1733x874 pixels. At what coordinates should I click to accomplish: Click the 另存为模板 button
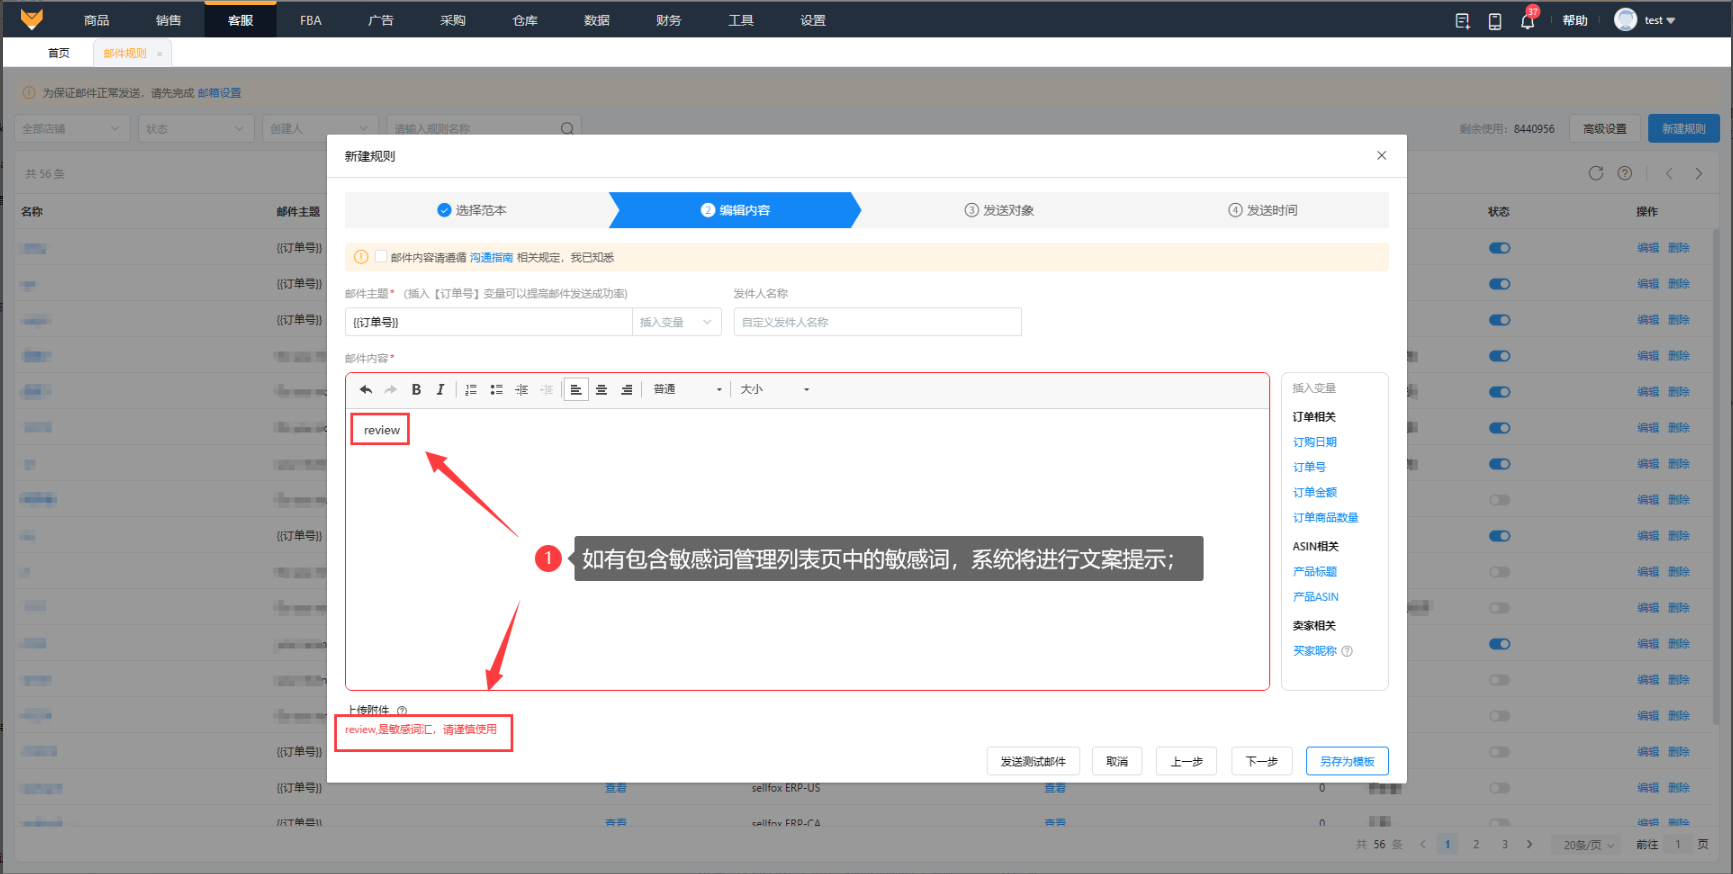click(x=1347, y=761)
